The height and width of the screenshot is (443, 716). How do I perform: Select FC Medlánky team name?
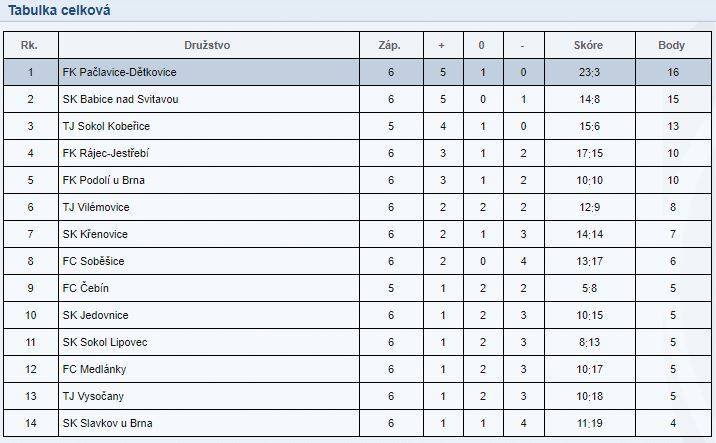click(x=94, y=369)
